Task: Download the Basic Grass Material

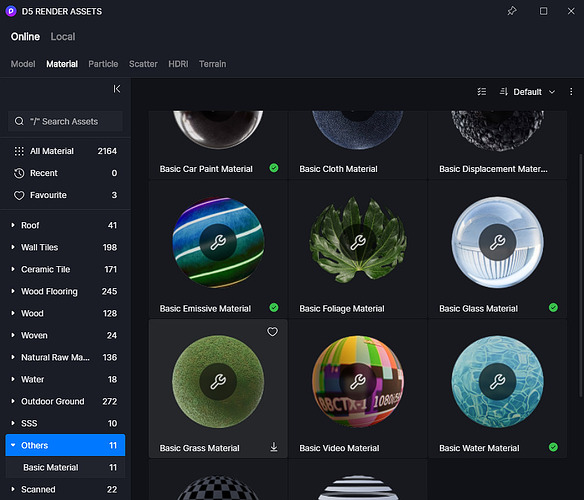Action: (274, 447)
